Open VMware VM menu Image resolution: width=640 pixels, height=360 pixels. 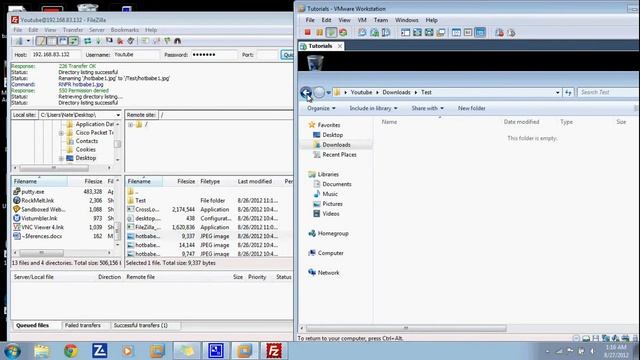[362, 20]
